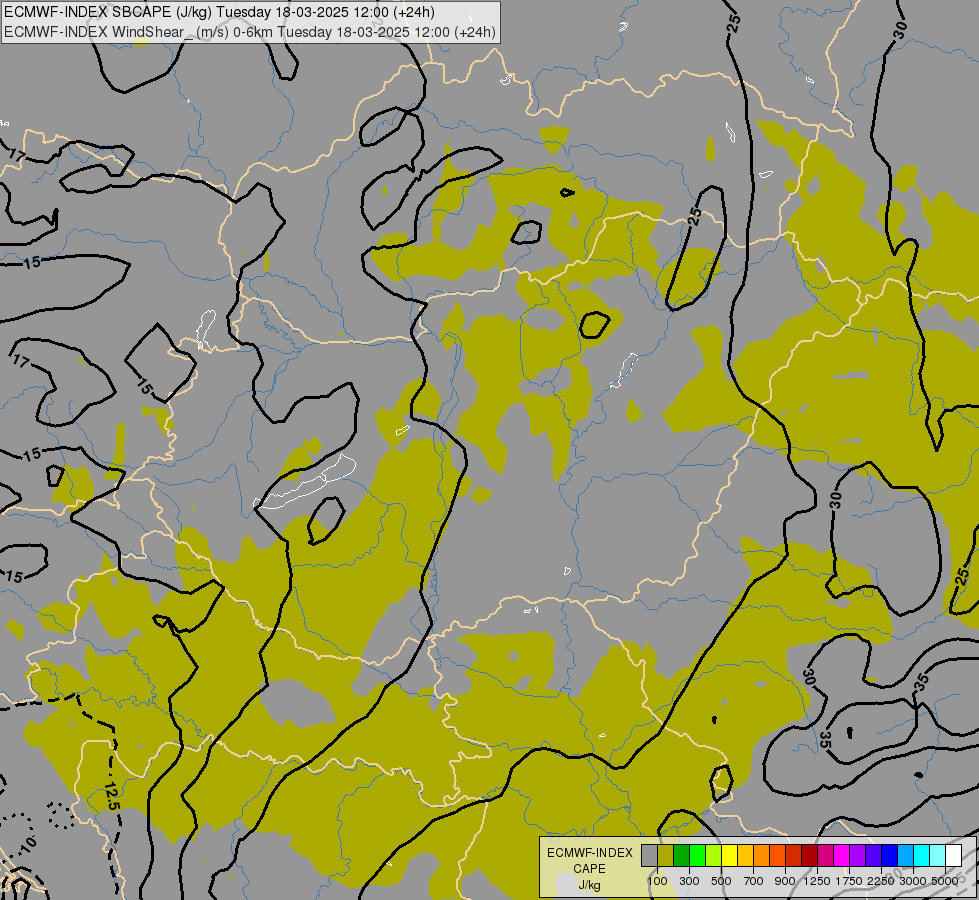Viewport: 979px width, 900px height.
Task: Select the bright magenta legend swatch
Action: (841, 856)
